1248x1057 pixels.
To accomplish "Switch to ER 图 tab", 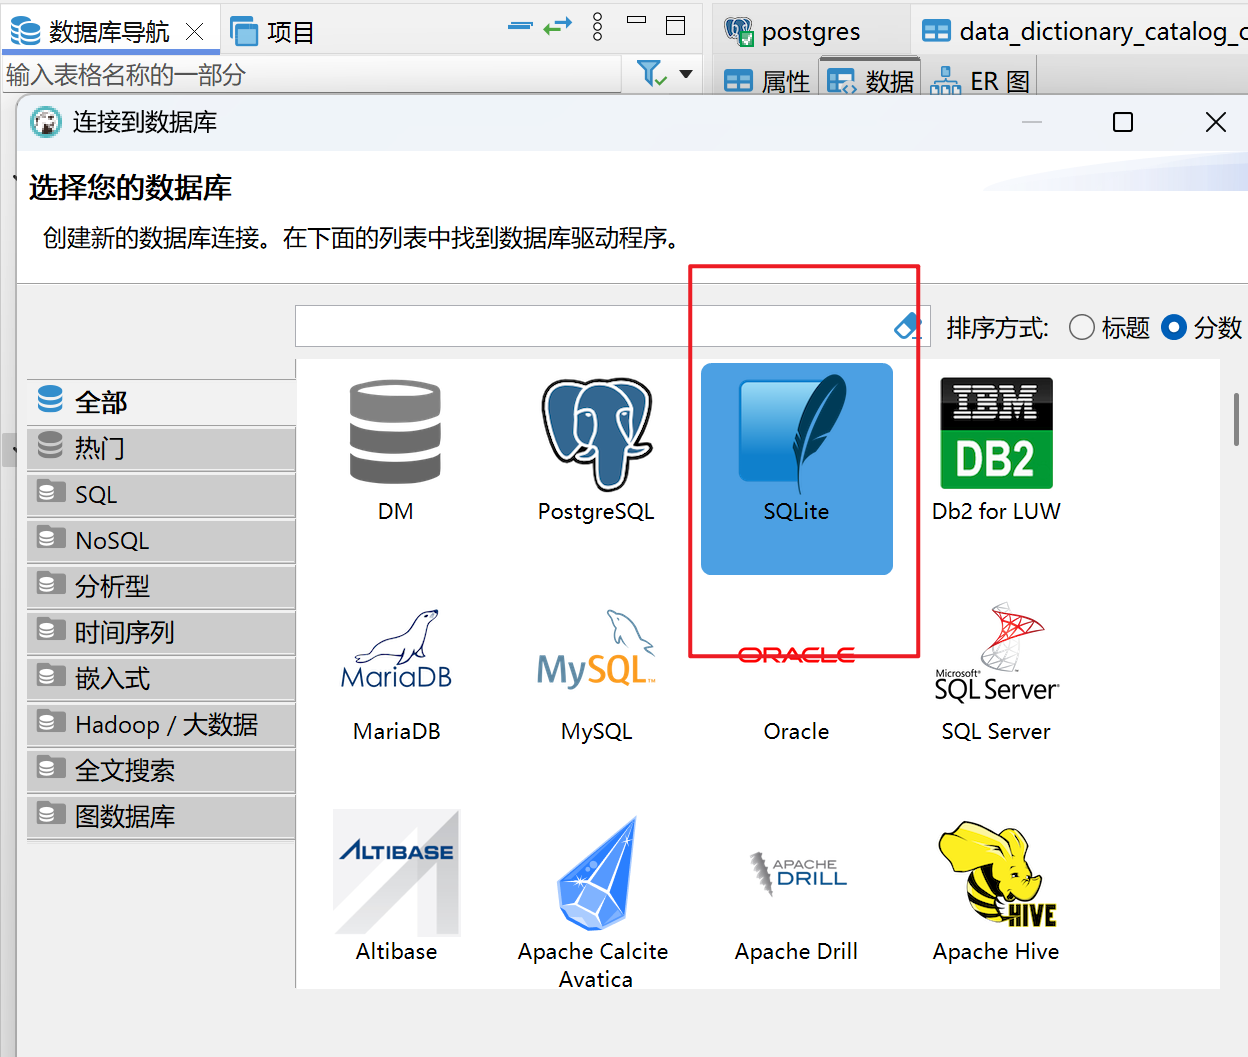I will (981, 81).
